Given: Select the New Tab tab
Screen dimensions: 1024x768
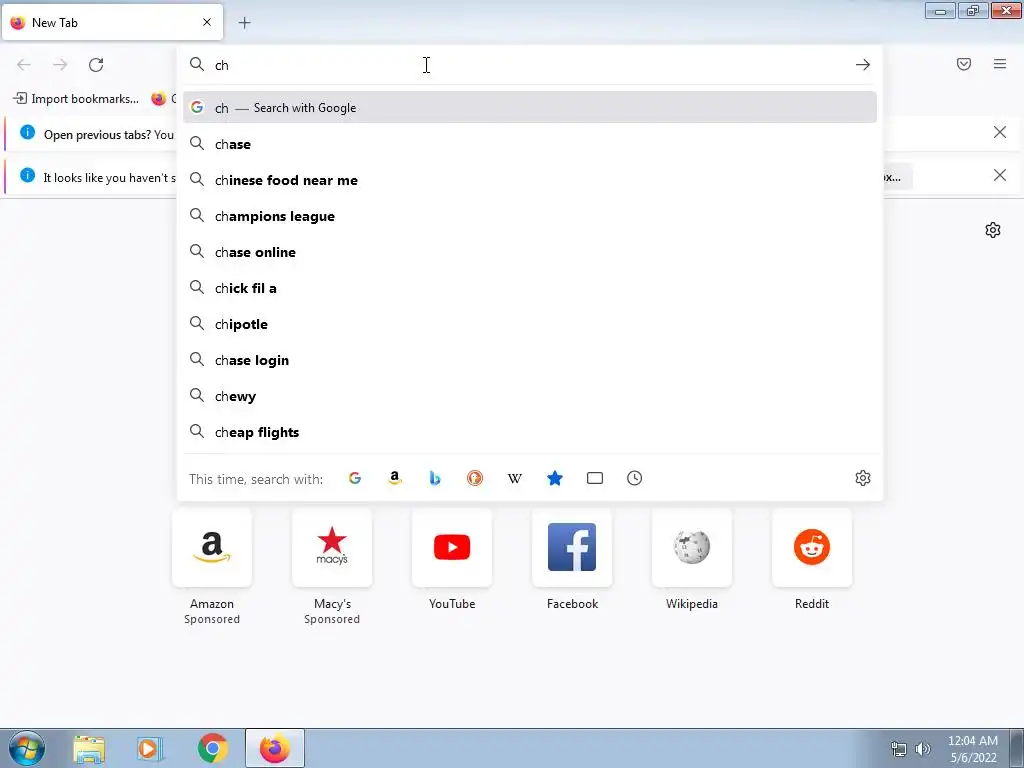Looking at the screenshot, I should (x=112, y=22).
